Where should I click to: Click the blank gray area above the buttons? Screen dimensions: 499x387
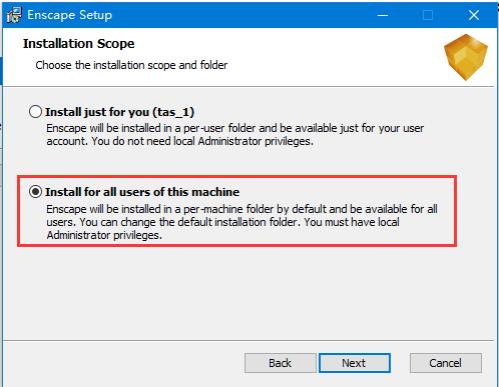(x=248, y=293)
